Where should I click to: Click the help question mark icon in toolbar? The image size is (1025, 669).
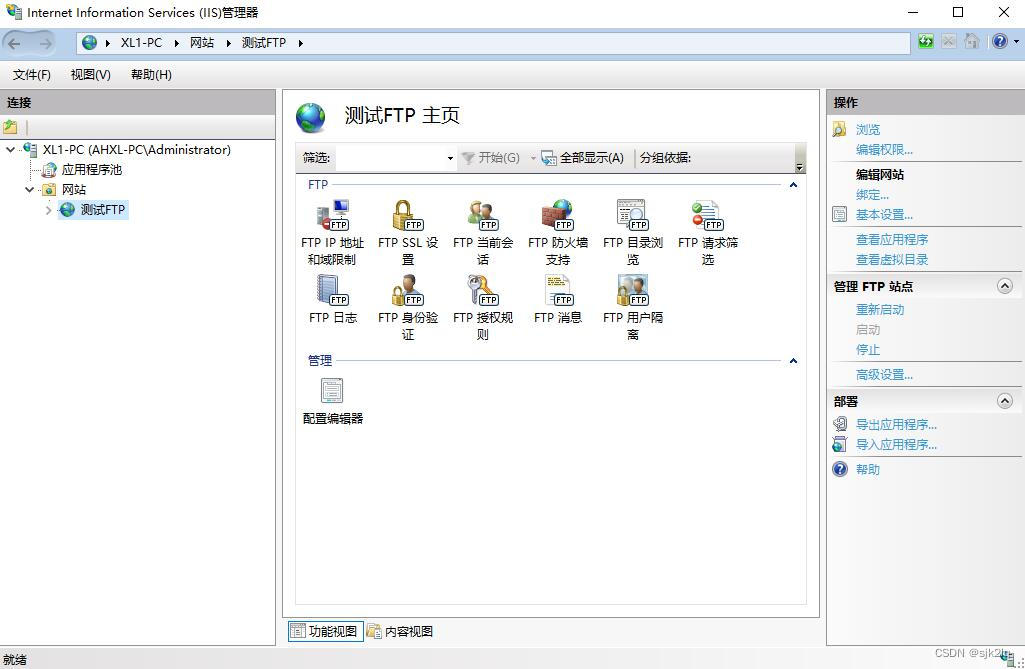(x=1000, y=42)
